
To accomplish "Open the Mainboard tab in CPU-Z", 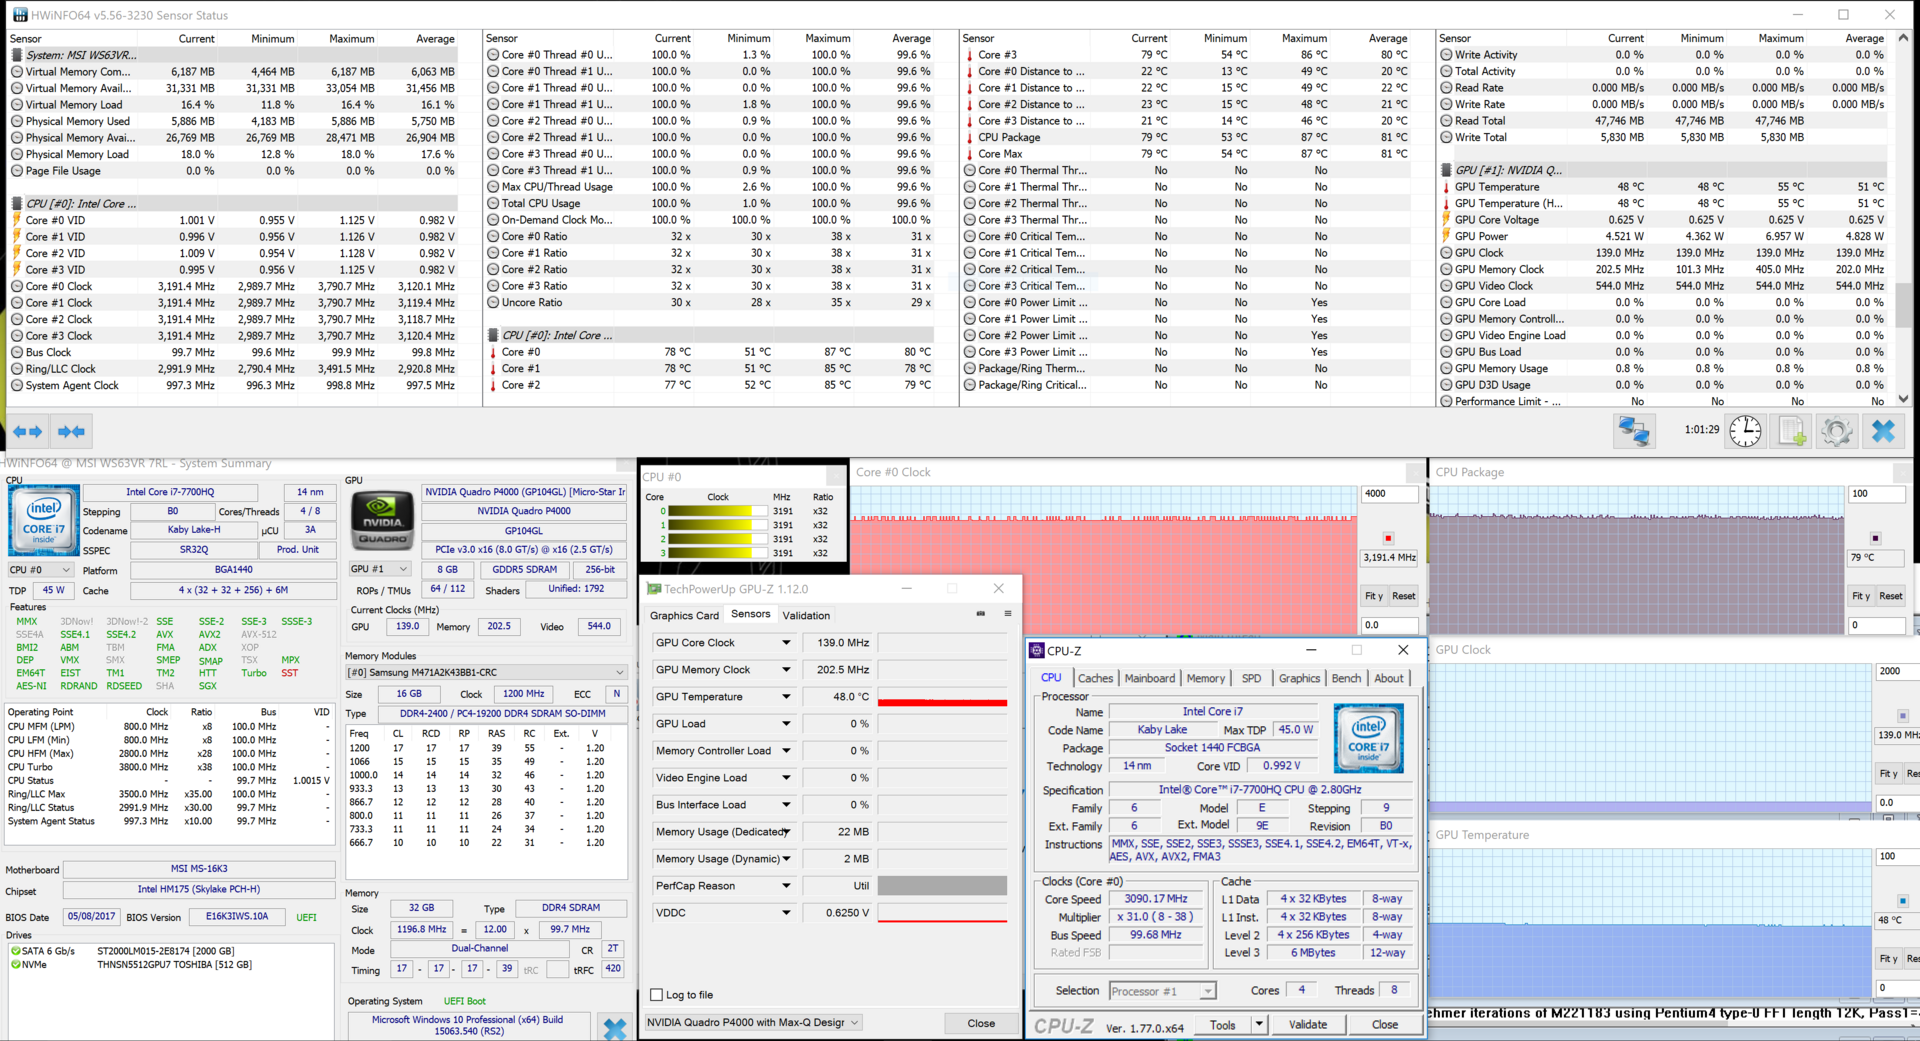I will 1150,678.
